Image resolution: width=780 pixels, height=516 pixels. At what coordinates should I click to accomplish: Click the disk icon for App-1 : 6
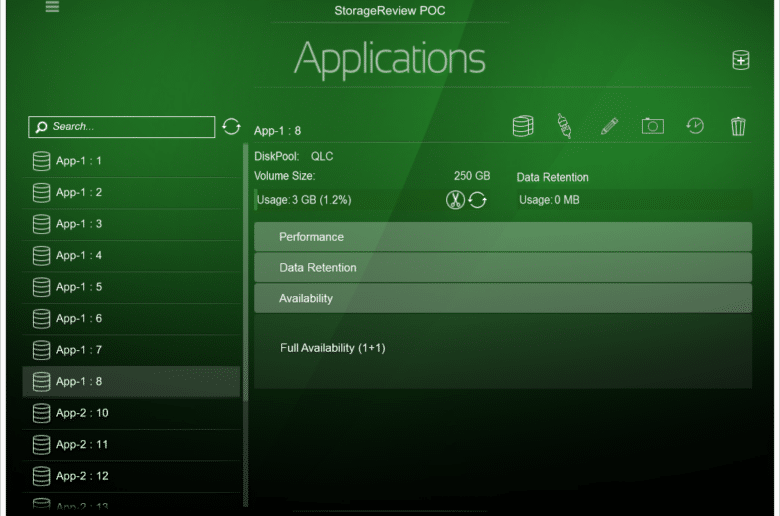click(x=41, y=318)
